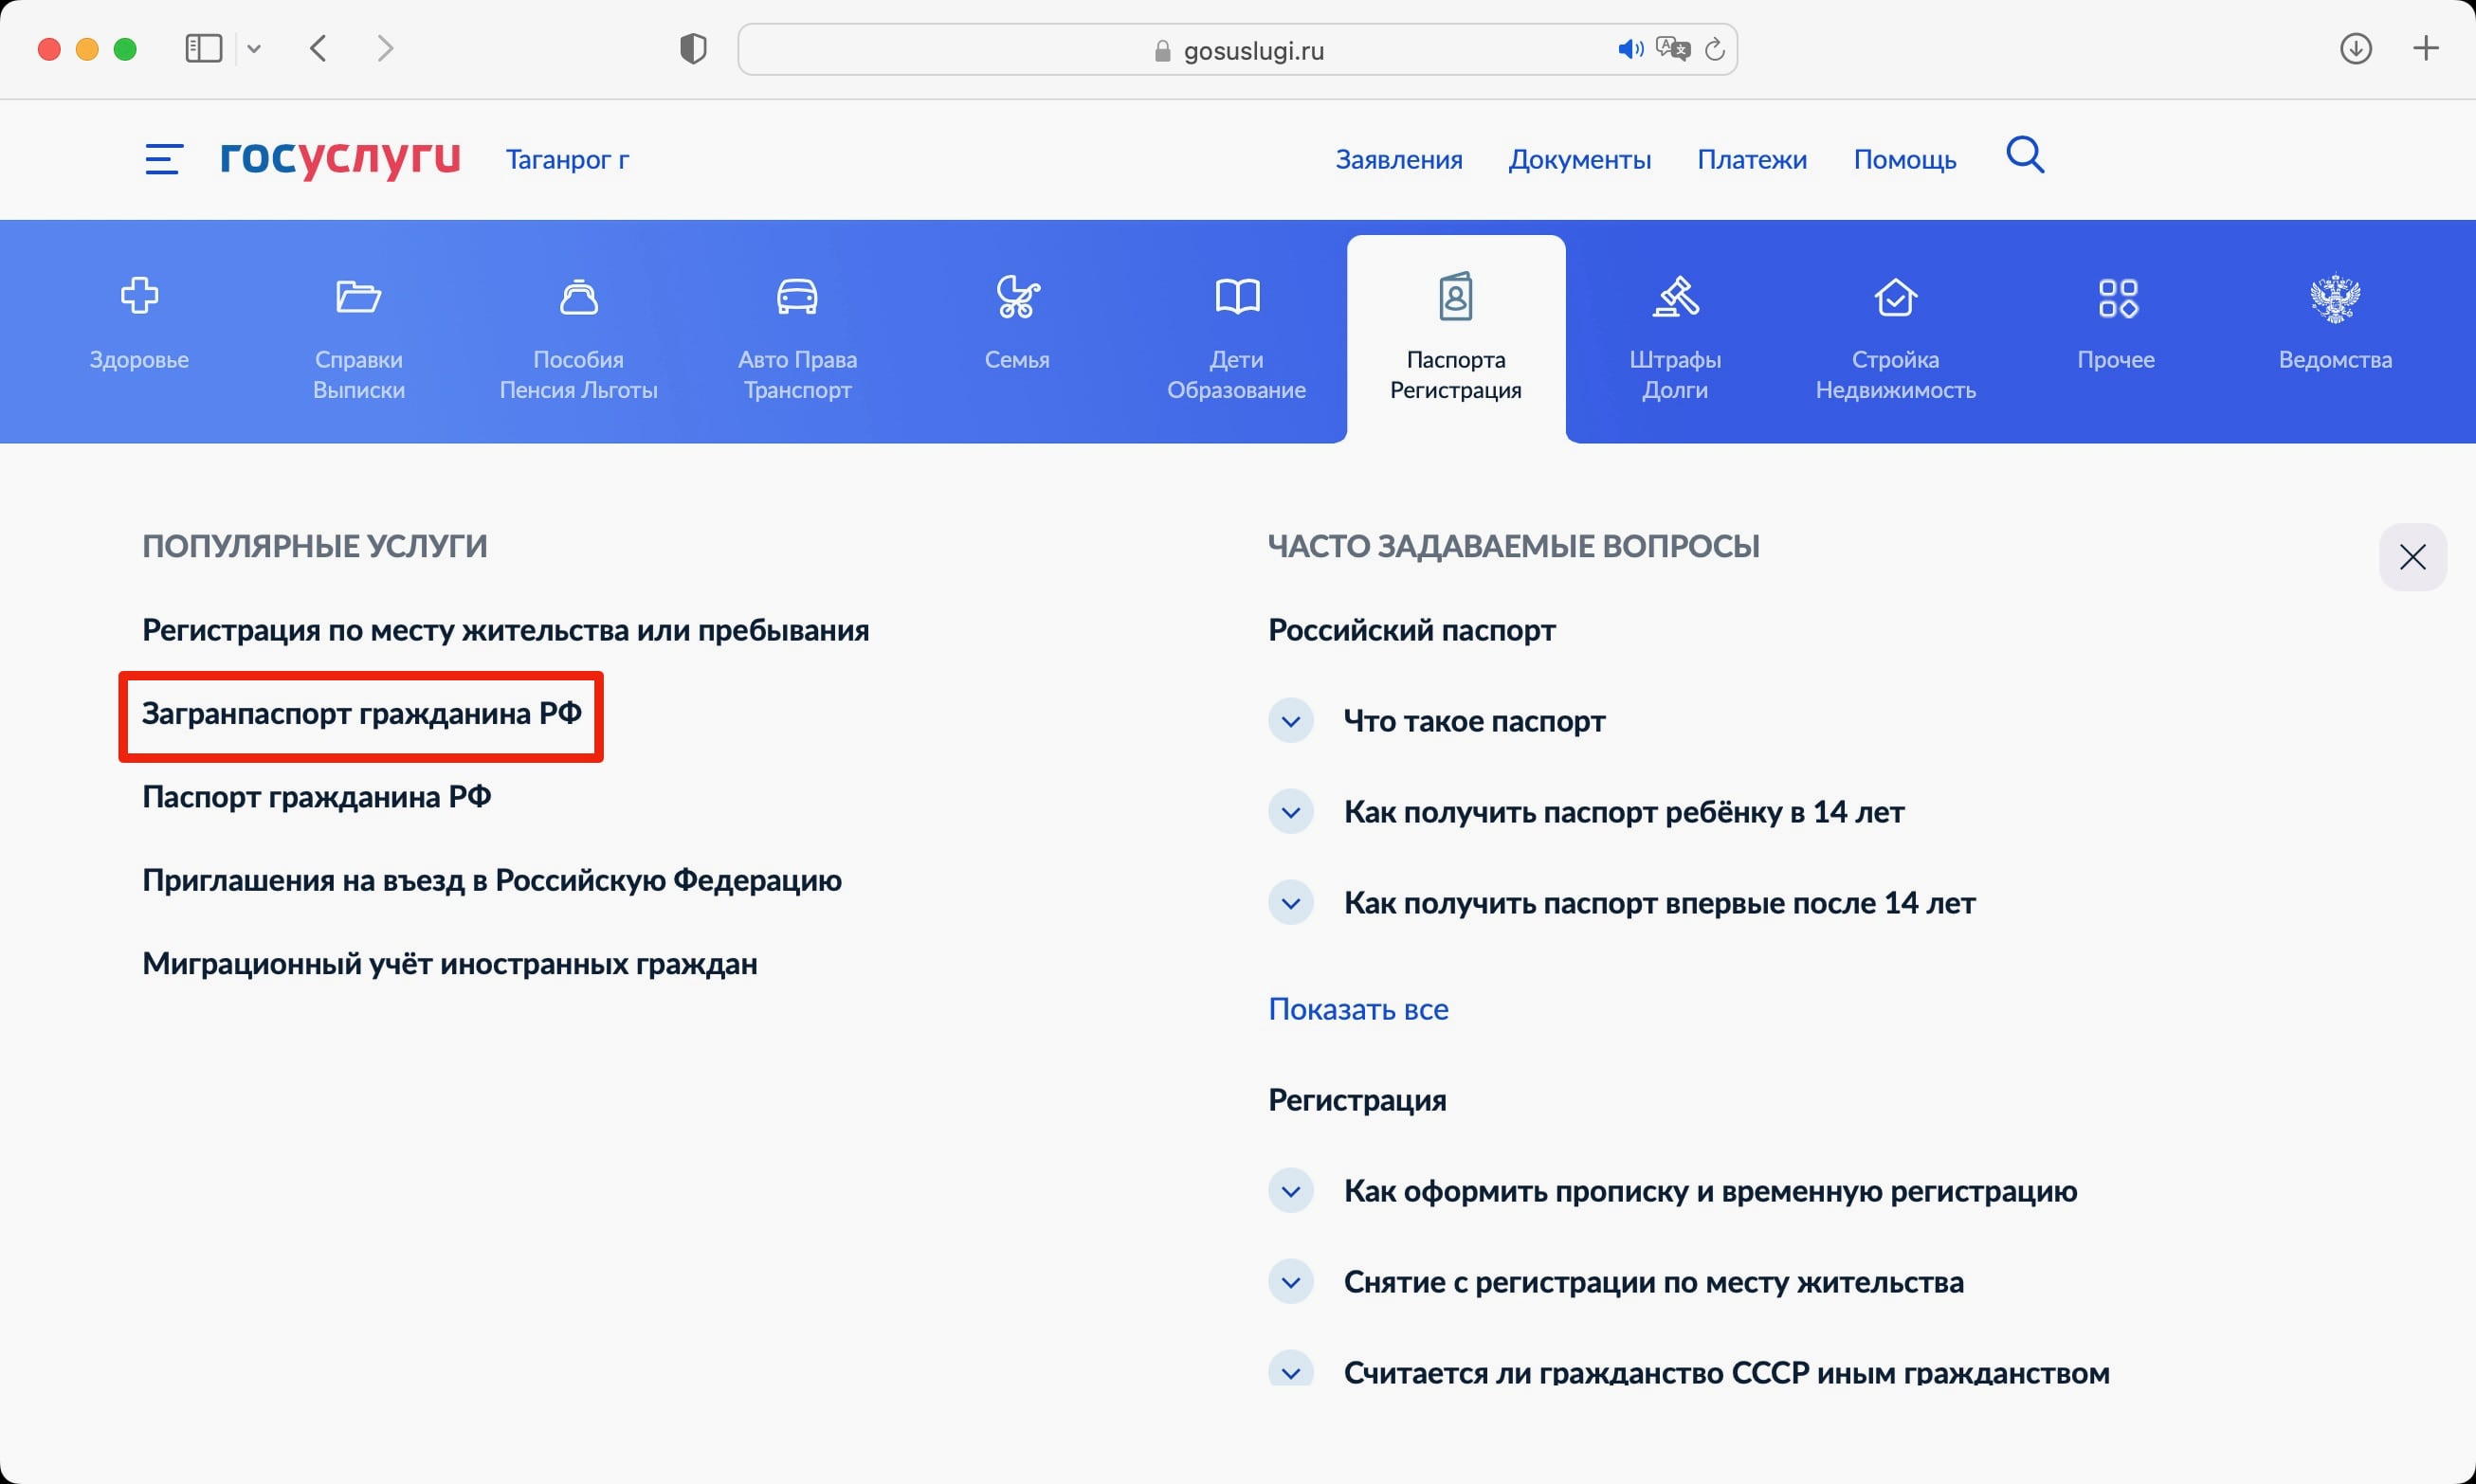Open the Авто Права Транспорт car icon

pyautogui.click(x=797, y=296)
